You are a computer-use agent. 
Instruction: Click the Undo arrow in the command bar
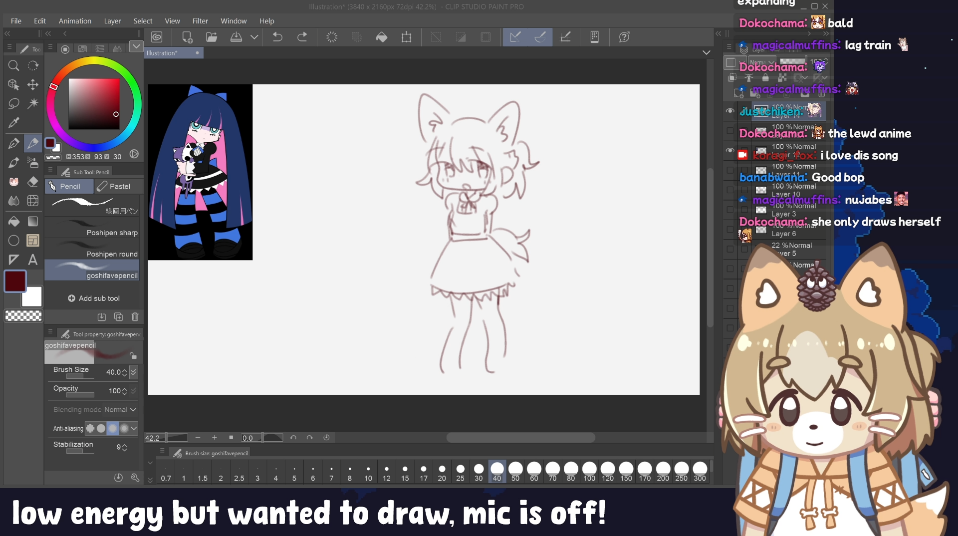[x=276, y=37]
